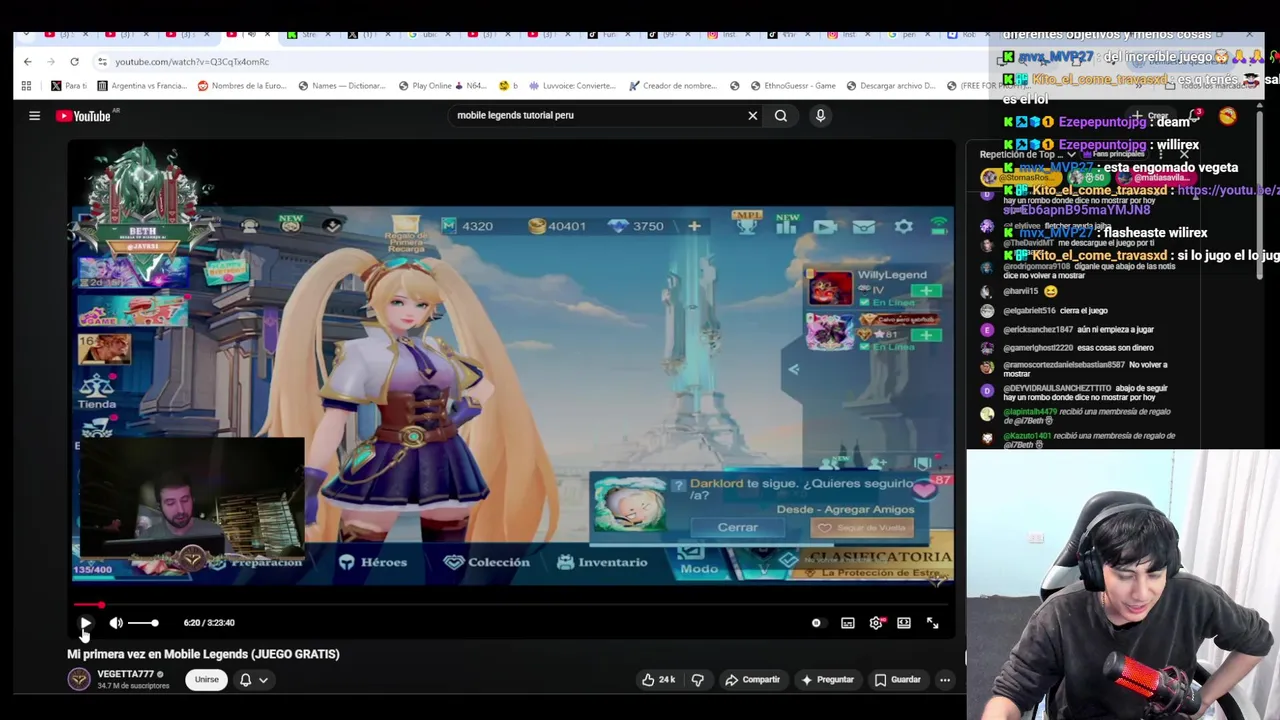Toggle subtitles in the video player
1280x720 pixels.
point(848,623)
